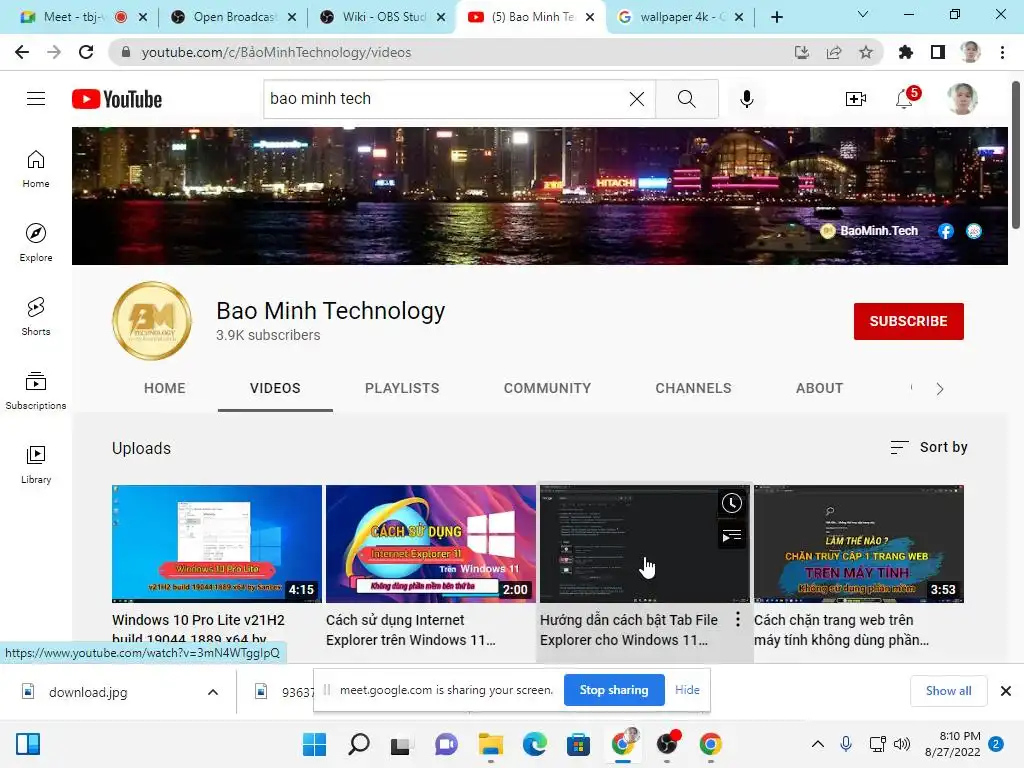Image resolution: width=1024 pixels, height=768 pixels.
Task: Open the three-dot menu for Tab File Explorer video
Action: point(738,619)
